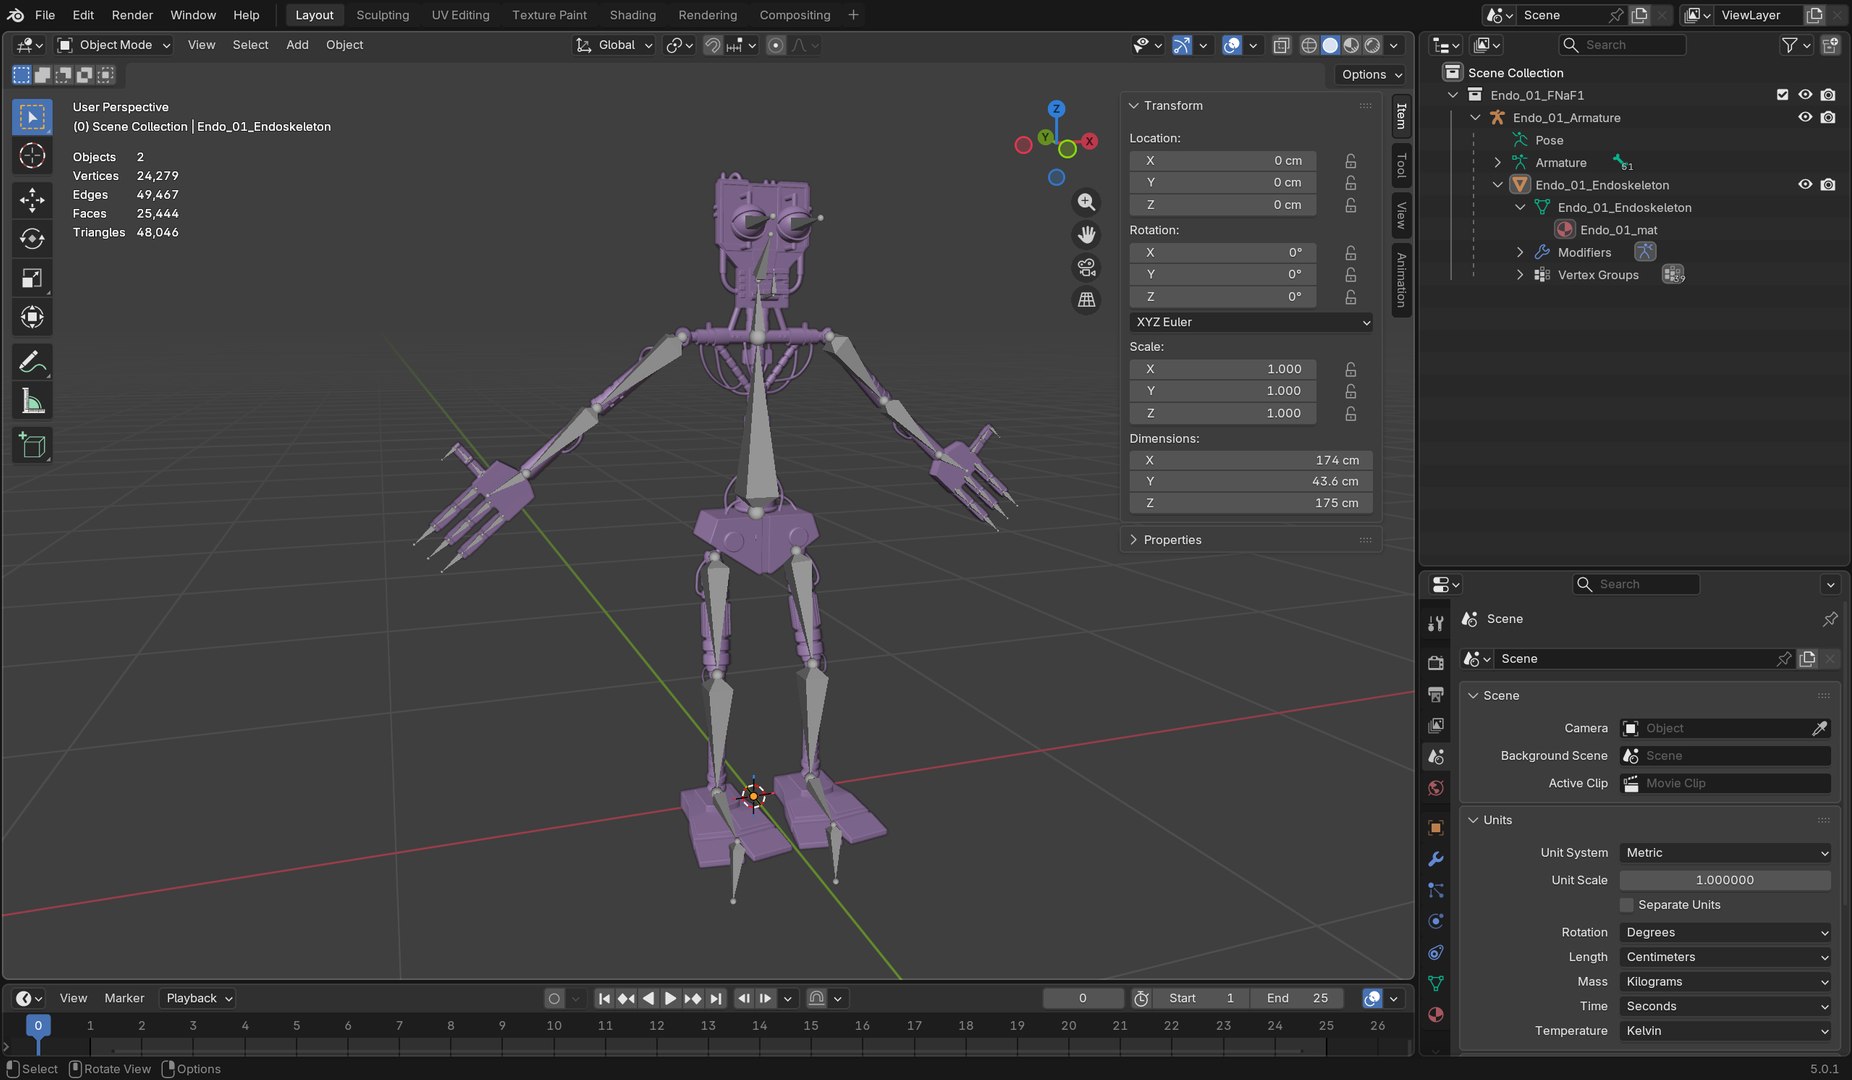Open the Tool properties tab icon
This screenshot has height=1080, width=1852.
[x=1436, y=623]
